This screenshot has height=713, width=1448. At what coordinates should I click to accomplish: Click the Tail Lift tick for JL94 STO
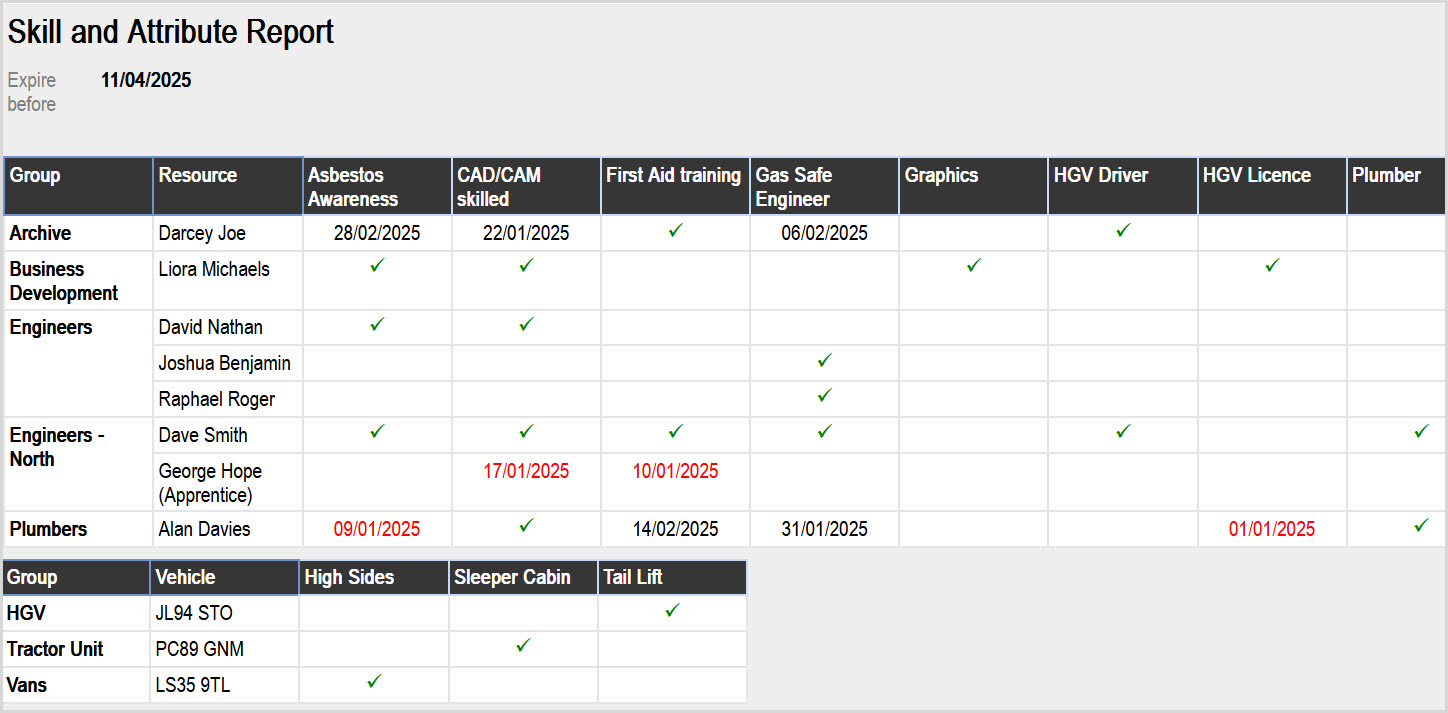672,610
